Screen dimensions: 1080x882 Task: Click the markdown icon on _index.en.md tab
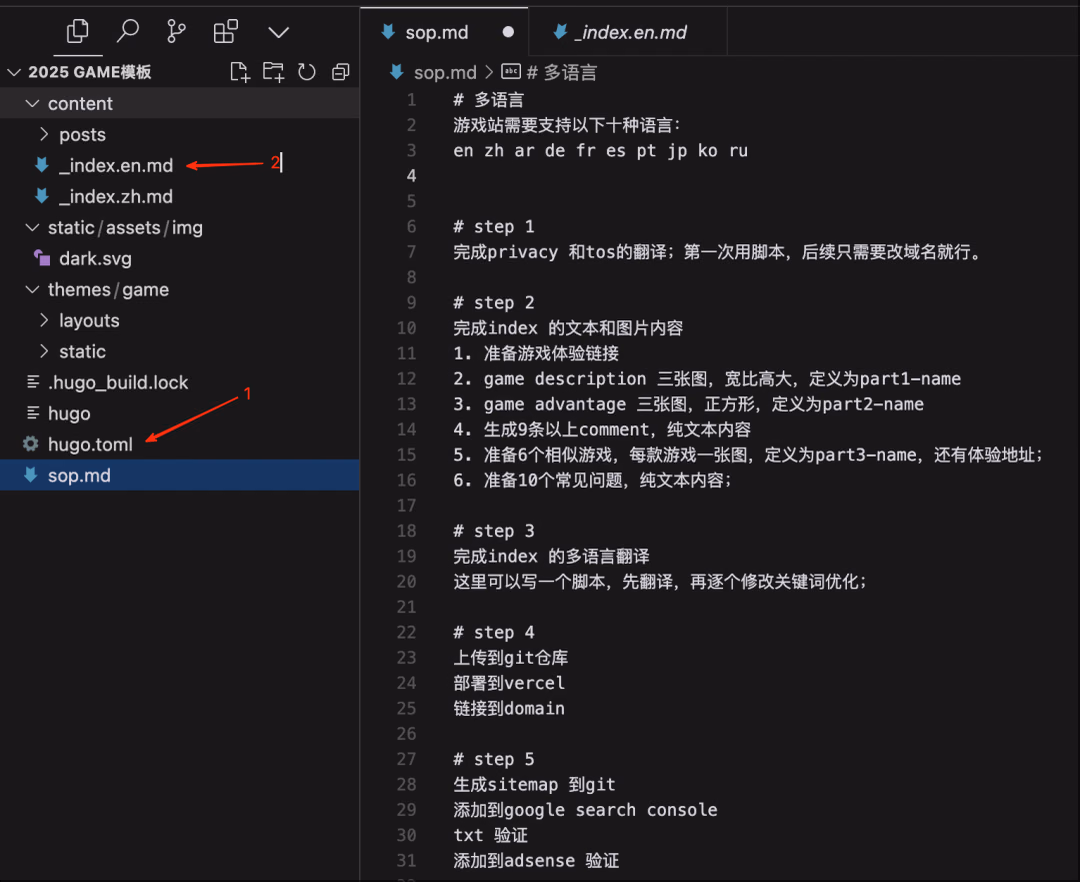[561, 31]
